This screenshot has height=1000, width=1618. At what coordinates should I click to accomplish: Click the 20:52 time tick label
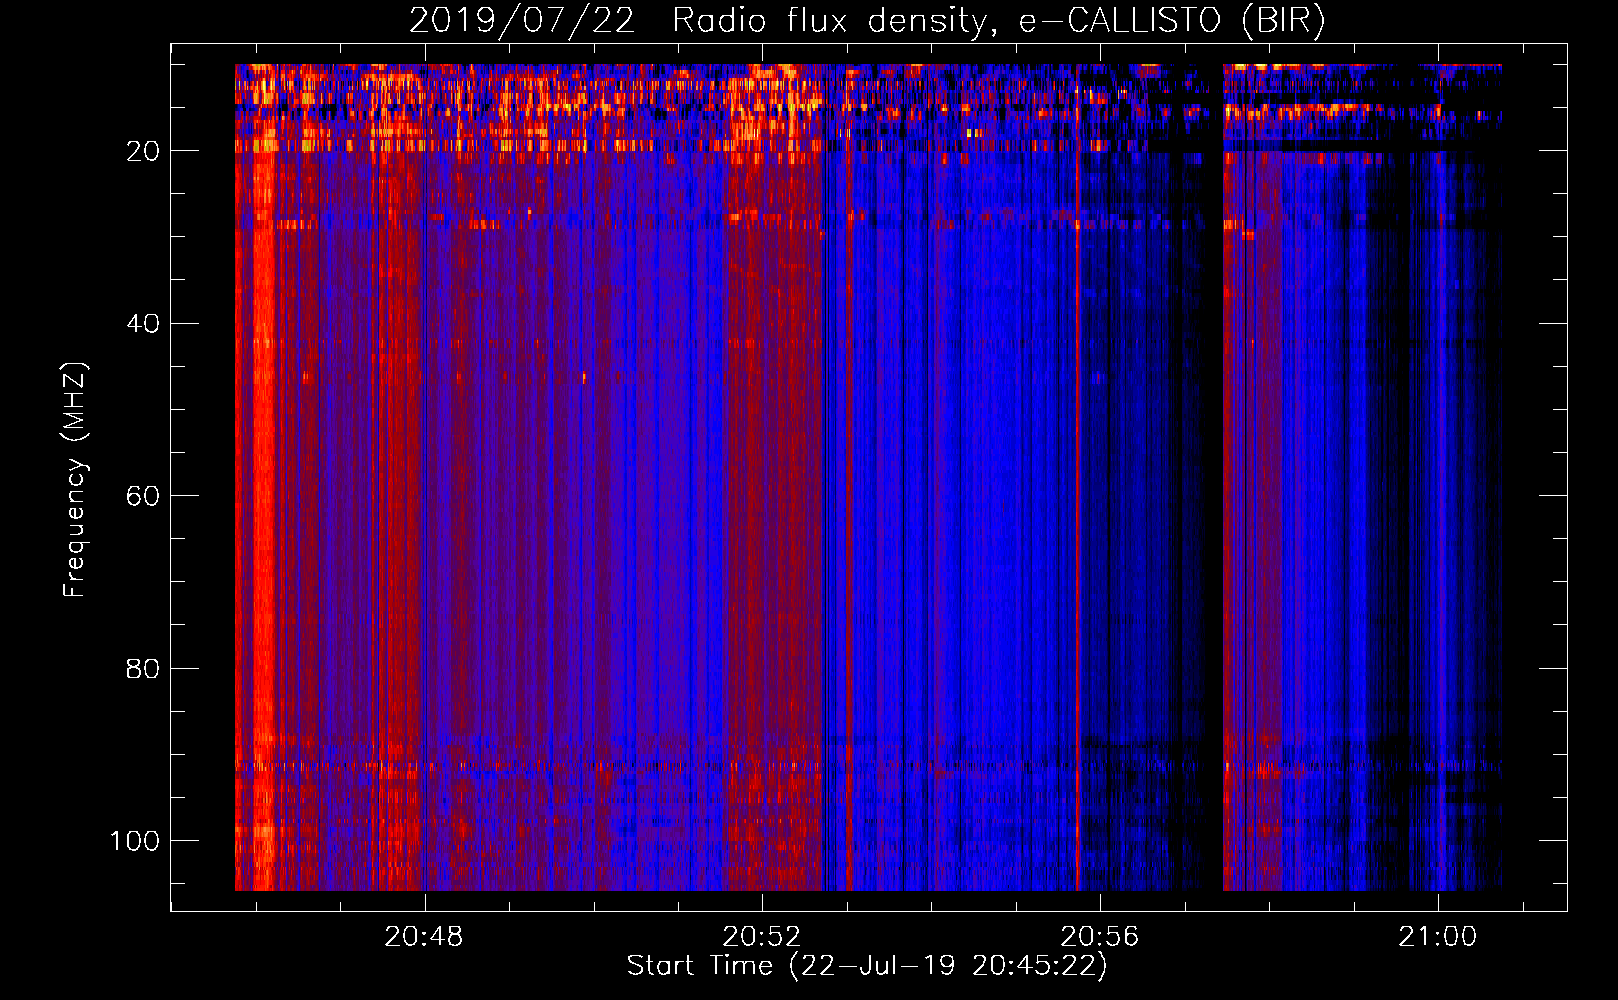click(762, 937)
